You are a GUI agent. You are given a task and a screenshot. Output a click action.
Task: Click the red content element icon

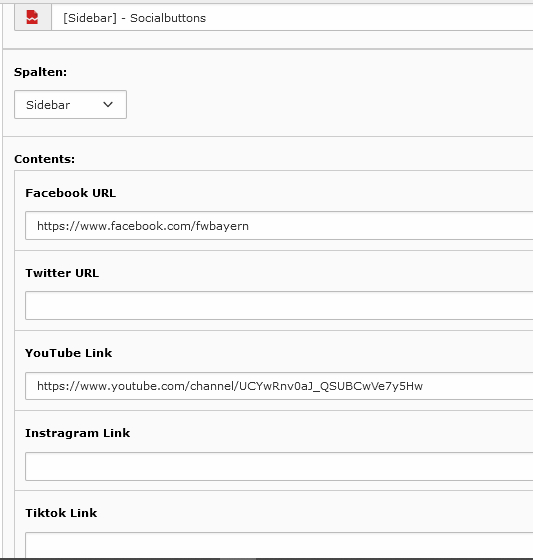coord(32,17)
